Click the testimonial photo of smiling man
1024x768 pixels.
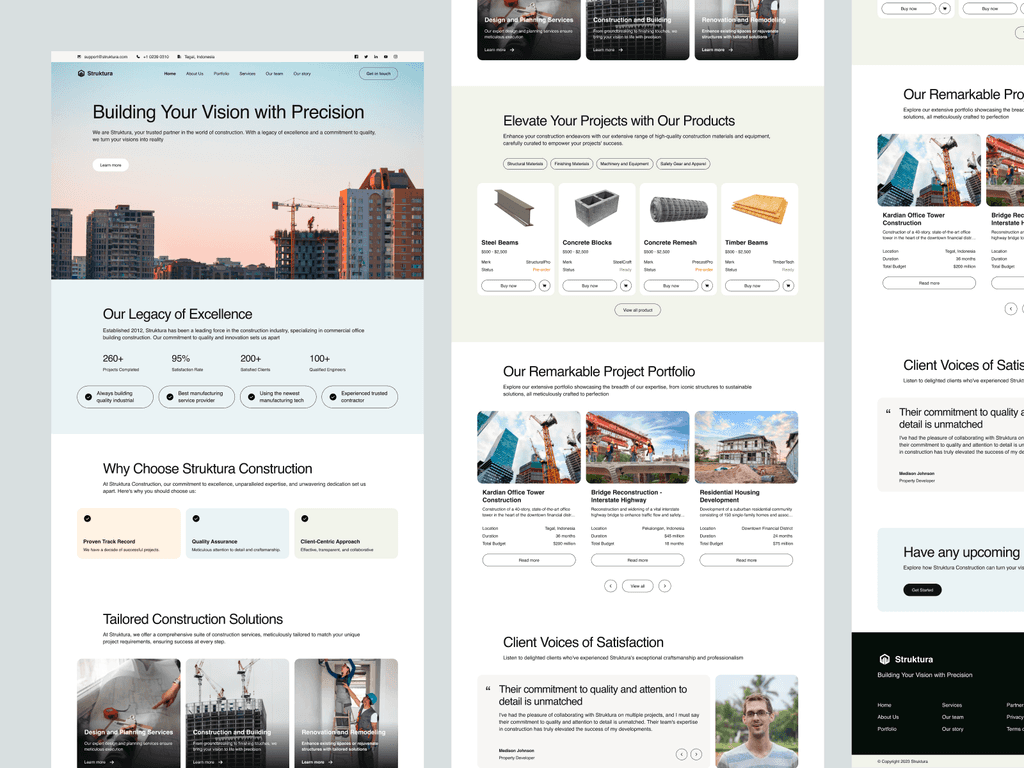[756, 722]
